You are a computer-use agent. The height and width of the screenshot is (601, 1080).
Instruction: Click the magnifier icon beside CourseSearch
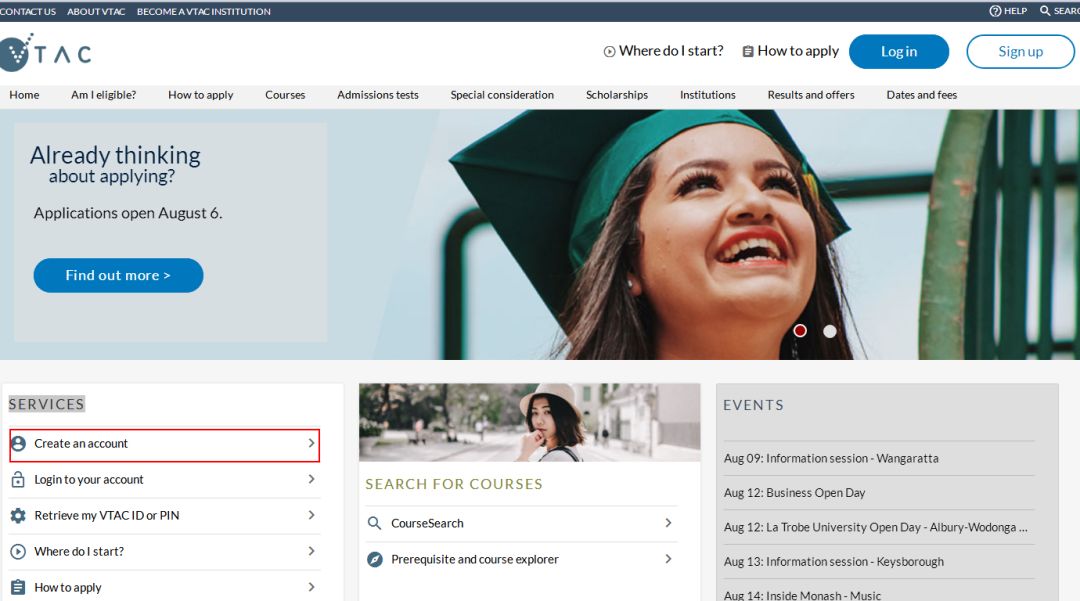(374, 523)
